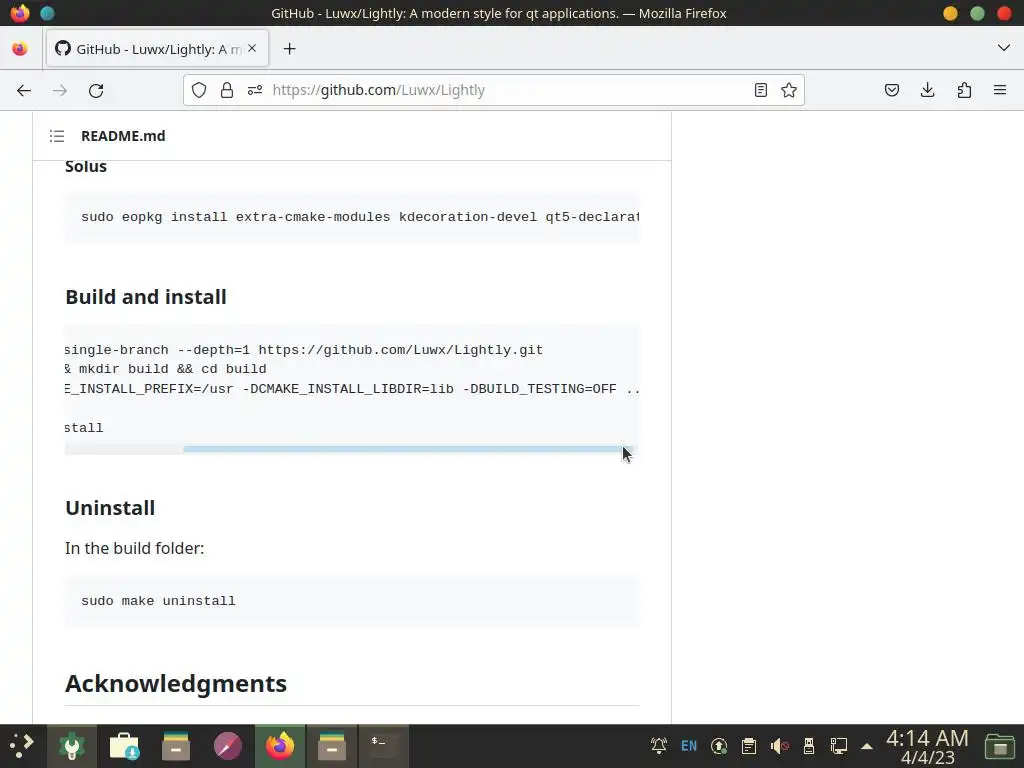This screenshot has height=768, width=1024.
Task: Reload the current GitHub page
Action: [96, 90]
